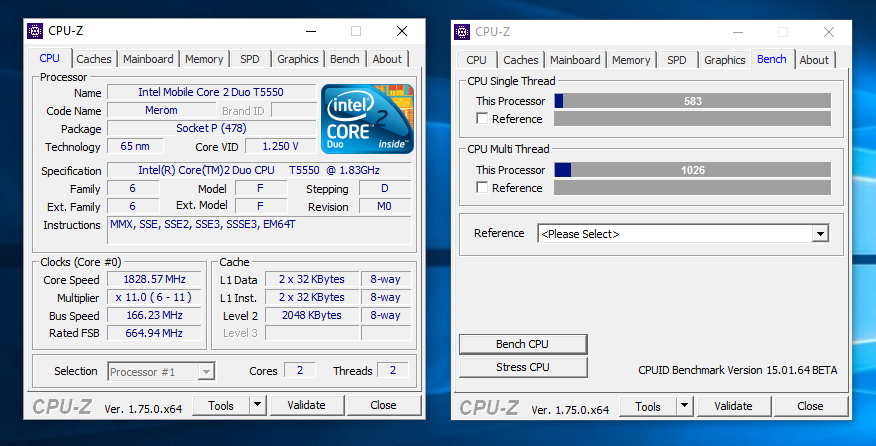Click Bus Speed value 166.23 MHz
Image resolution: width=876 pixels, height=446 pixels.
pos(154,315)
